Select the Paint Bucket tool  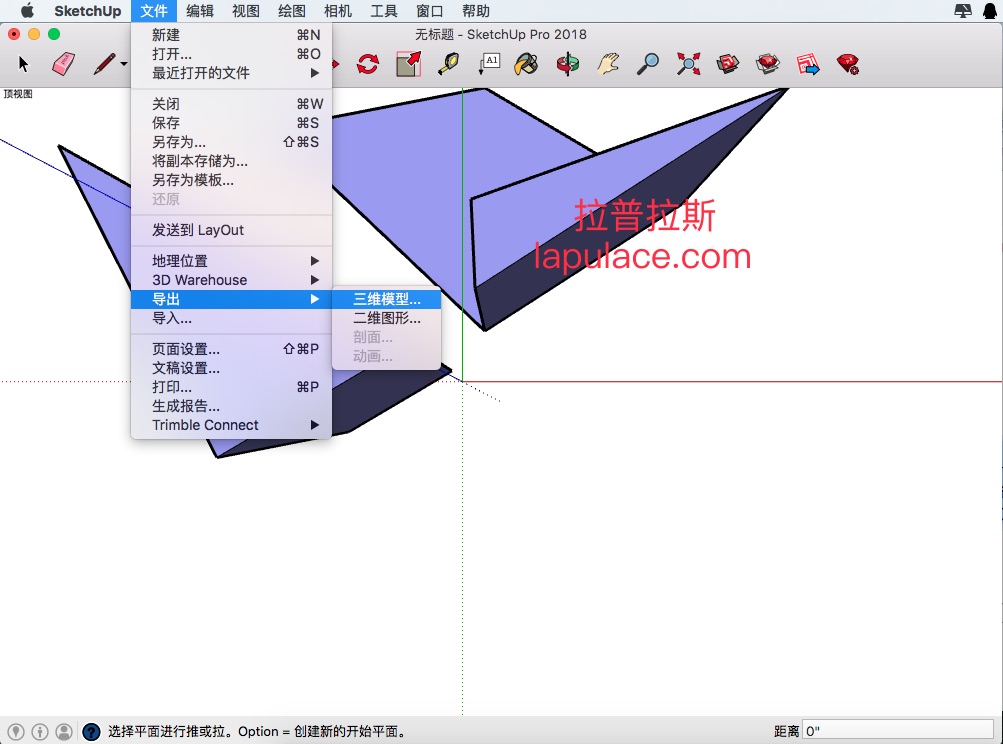pyautogui.click(x=526, y=64)
